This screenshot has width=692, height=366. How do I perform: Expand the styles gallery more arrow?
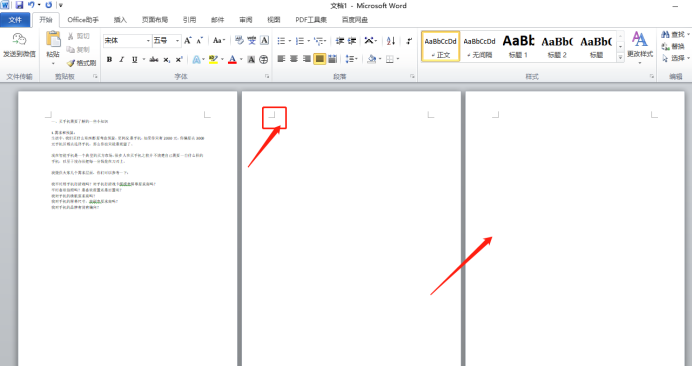pyautogui.click(x=620, y=57)
